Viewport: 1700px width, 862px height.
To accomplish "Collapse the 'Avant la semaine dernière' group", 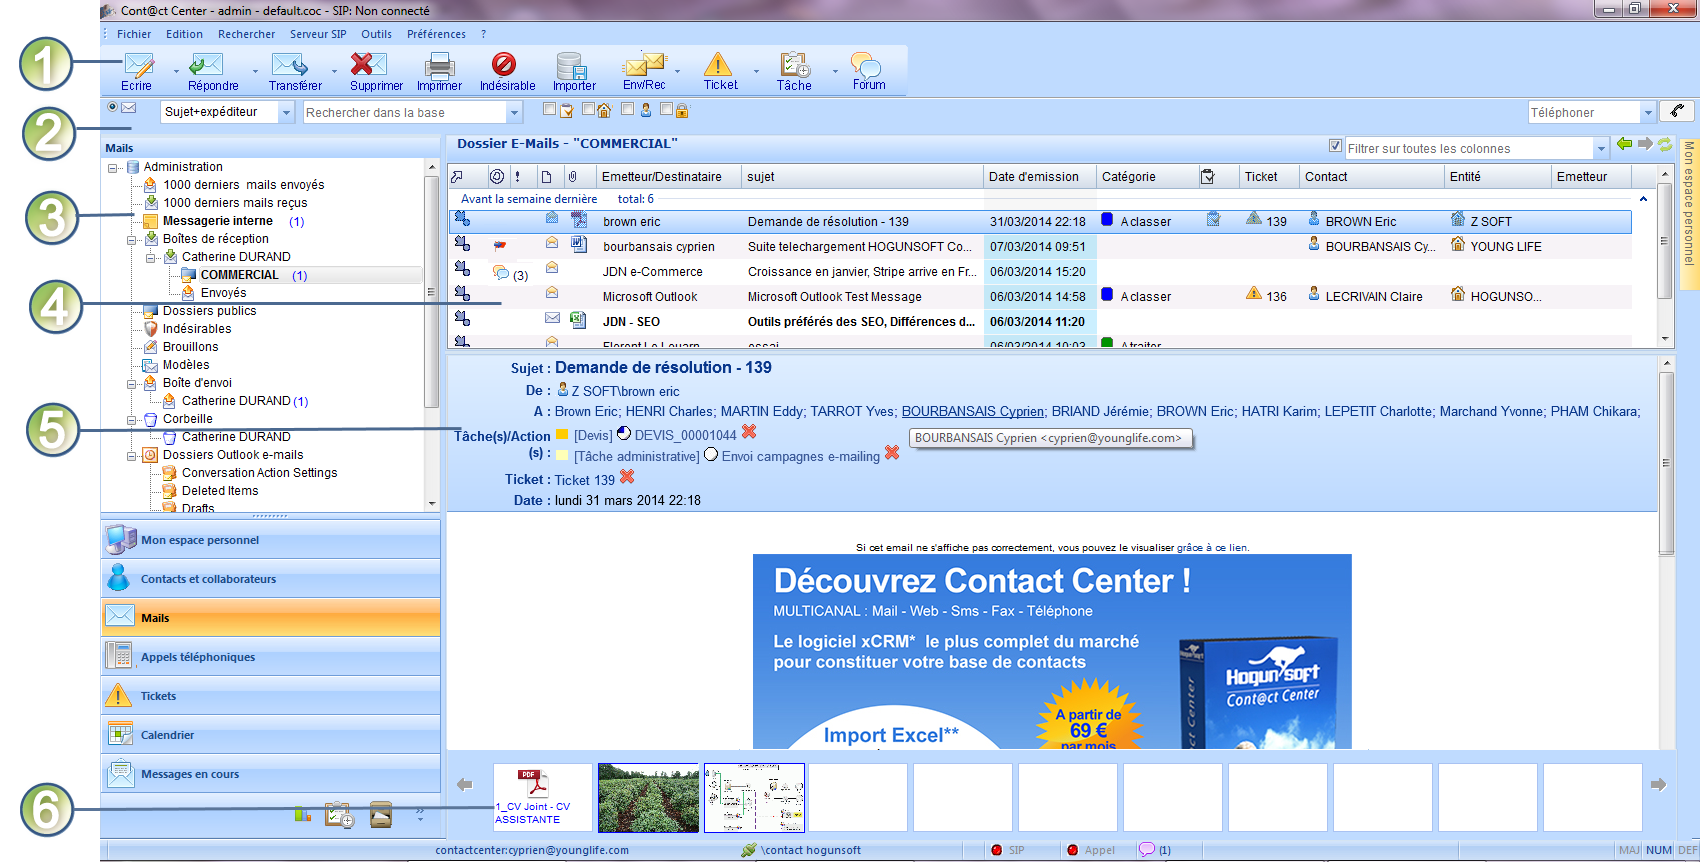I will point(1643,199).
